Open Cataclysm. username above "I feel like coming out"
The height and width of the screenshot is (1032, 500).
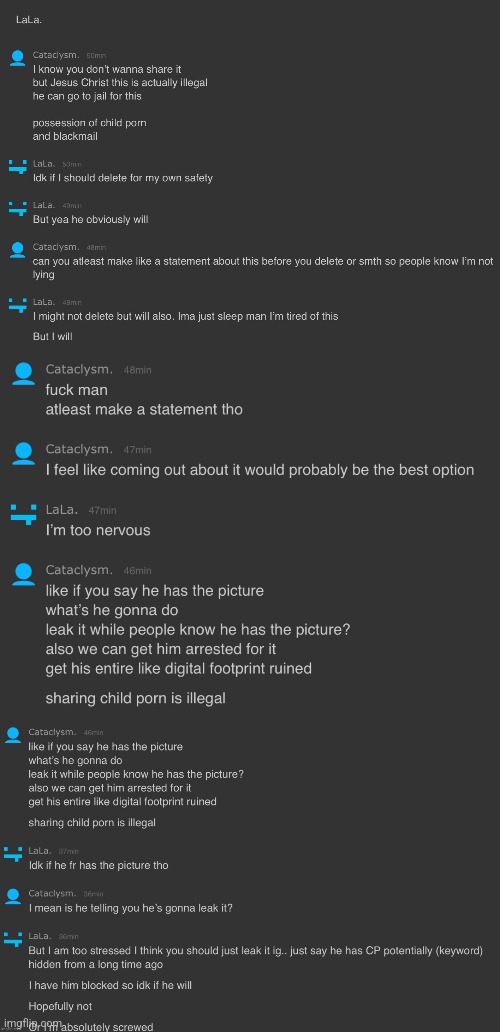click(x=79, y=449)
